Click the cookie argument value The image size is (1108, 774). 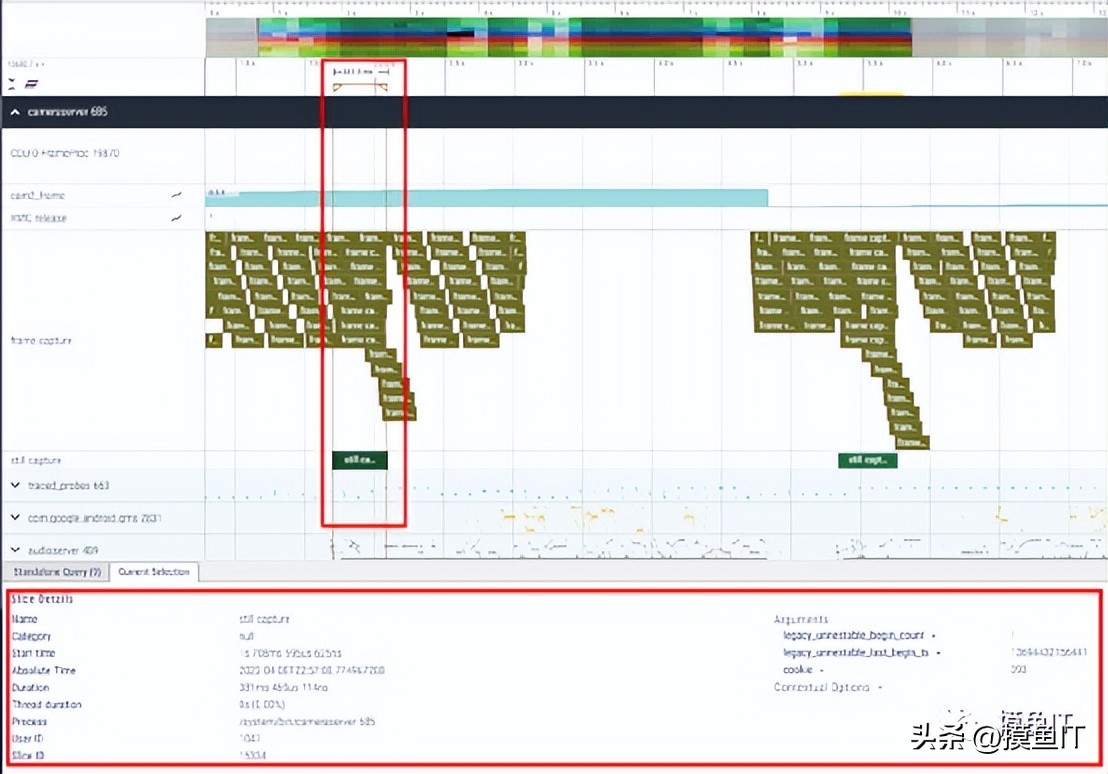(1018, 669)
